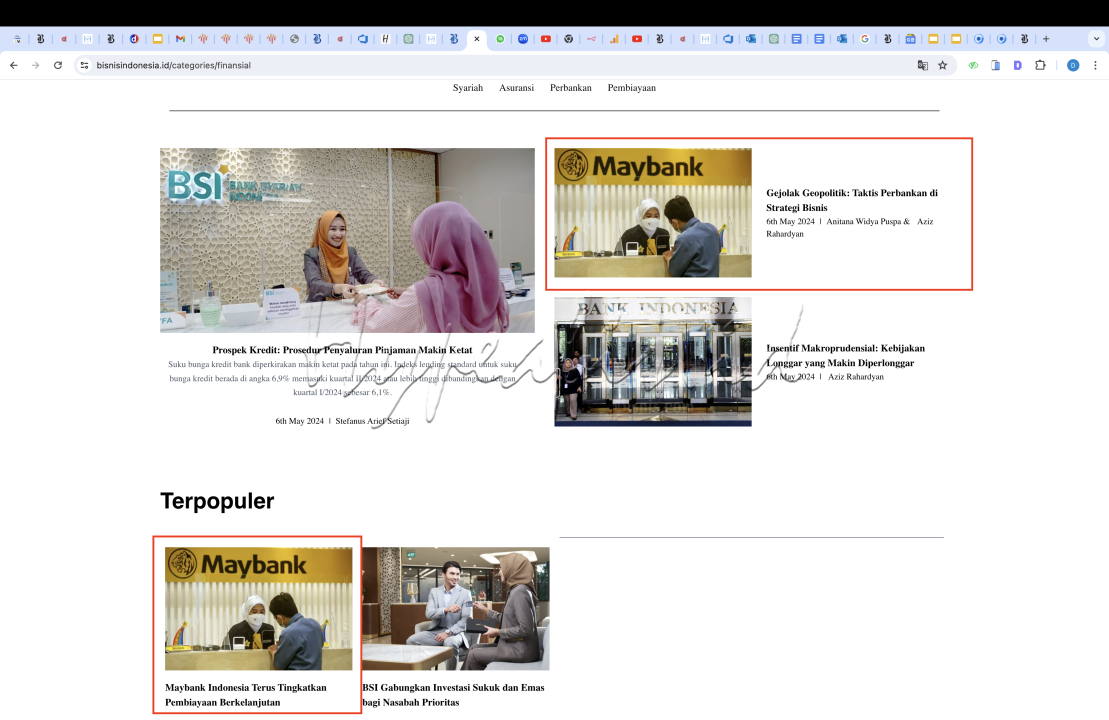Switch to the tab with H favicon
Viewport: 1109px width, 720px height.
pos(385,39)
